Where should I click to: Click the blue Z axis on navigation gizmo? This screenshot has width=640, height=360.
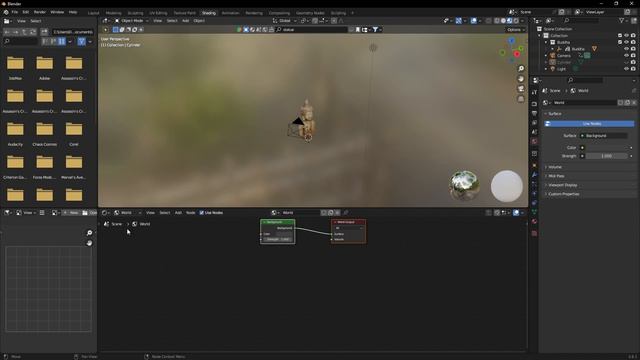(511, 41)
